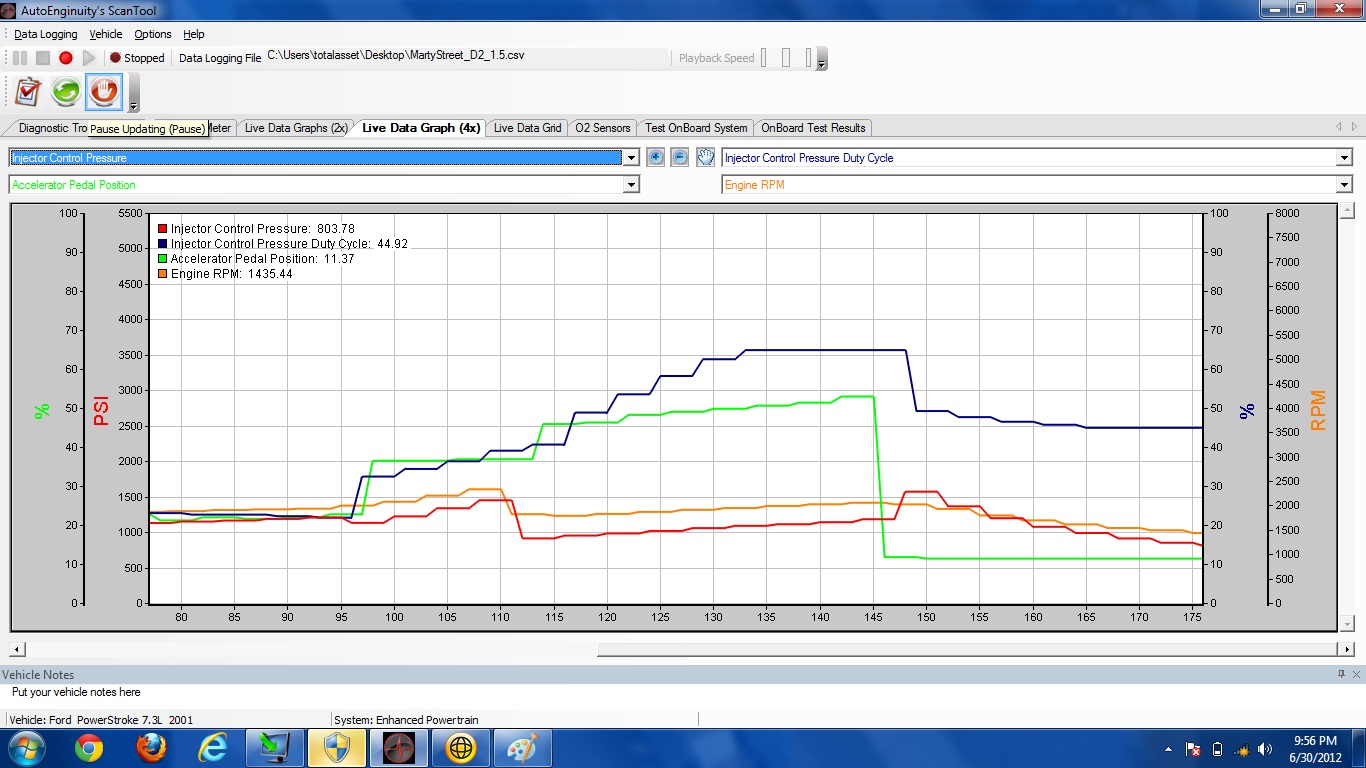Click the taskbar clock showing 9:56 PM
This screenshot has height=768, width=1366.
(x=1314, y=748)
